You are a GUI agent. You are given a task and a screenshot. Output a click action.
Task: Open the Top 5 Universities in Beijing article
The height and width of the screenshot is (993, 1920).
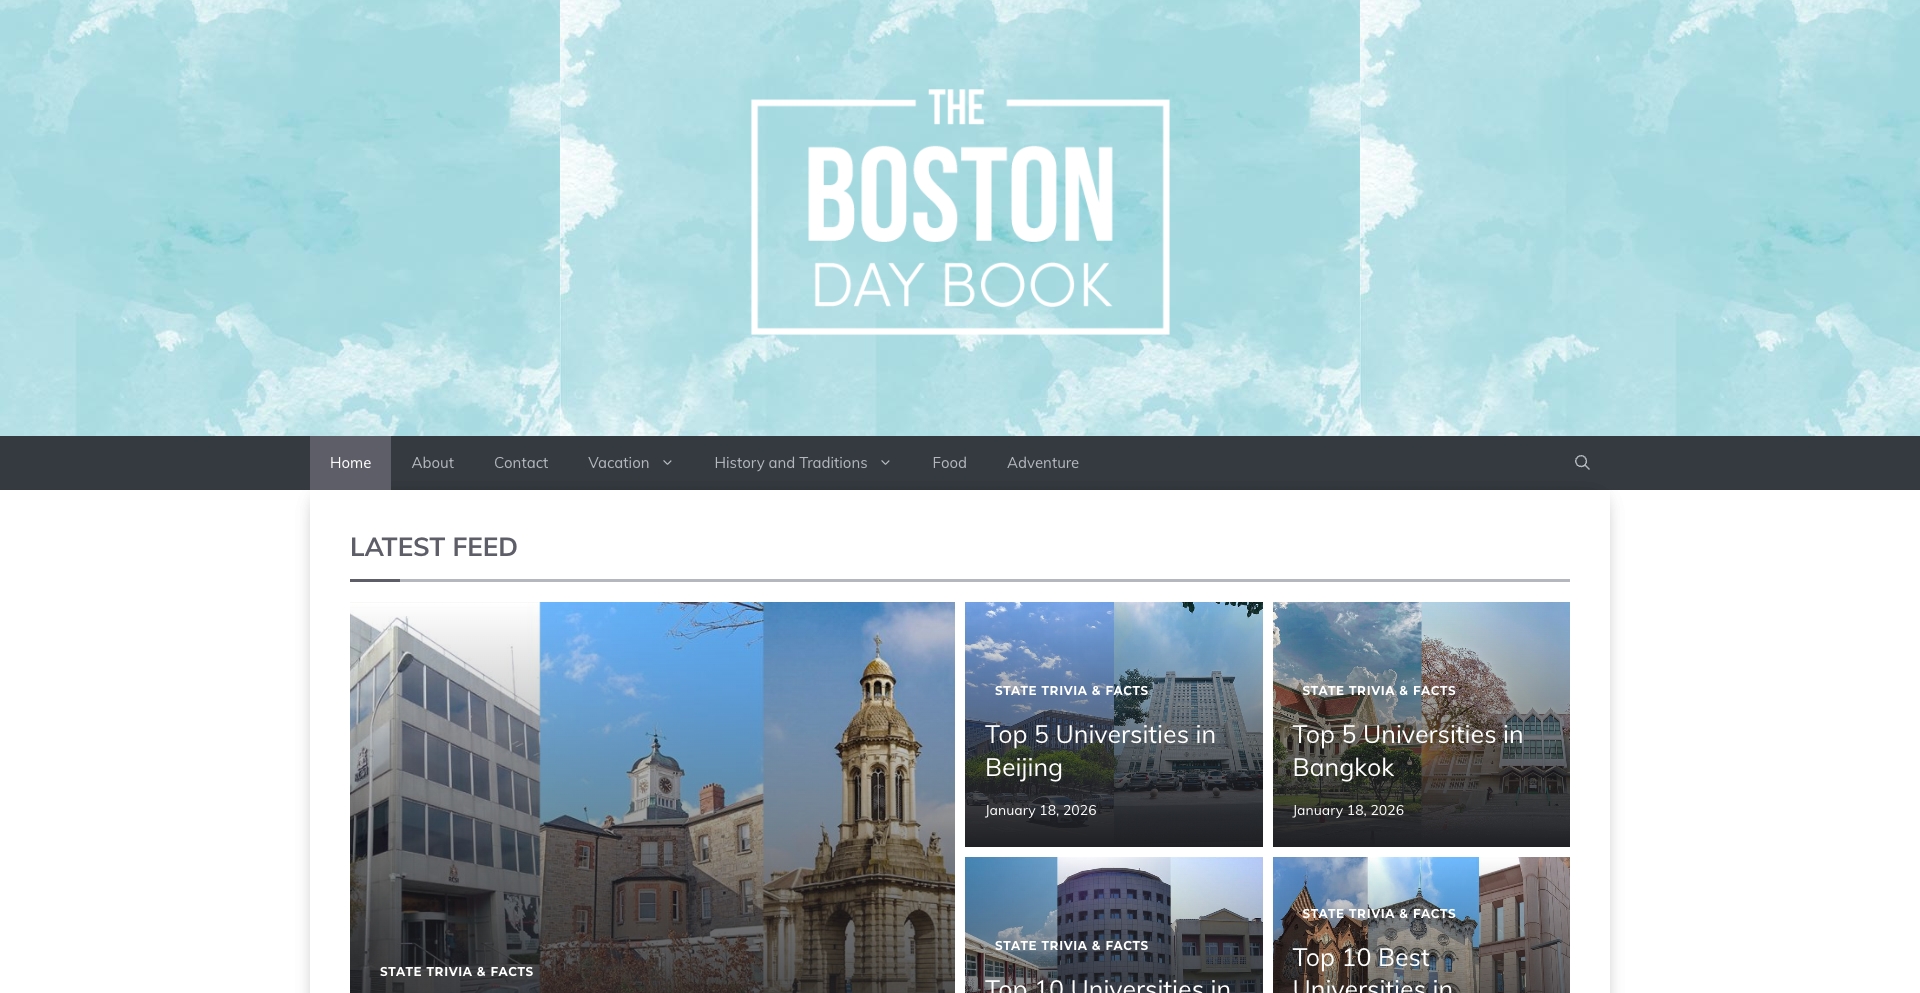(x=1100, y=750)
